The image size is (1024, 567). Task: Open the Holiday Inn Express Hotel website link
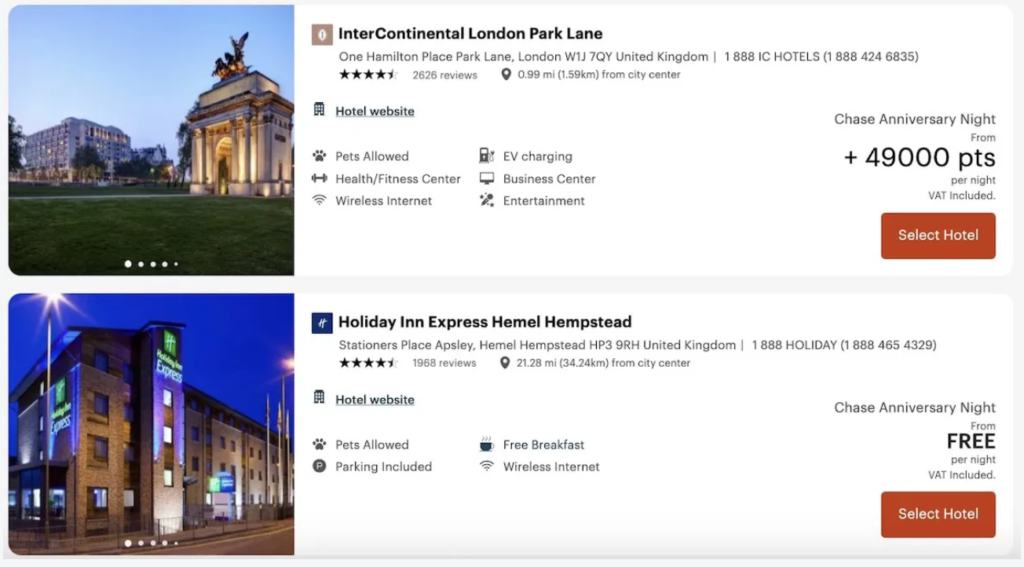tap(375, 399)
